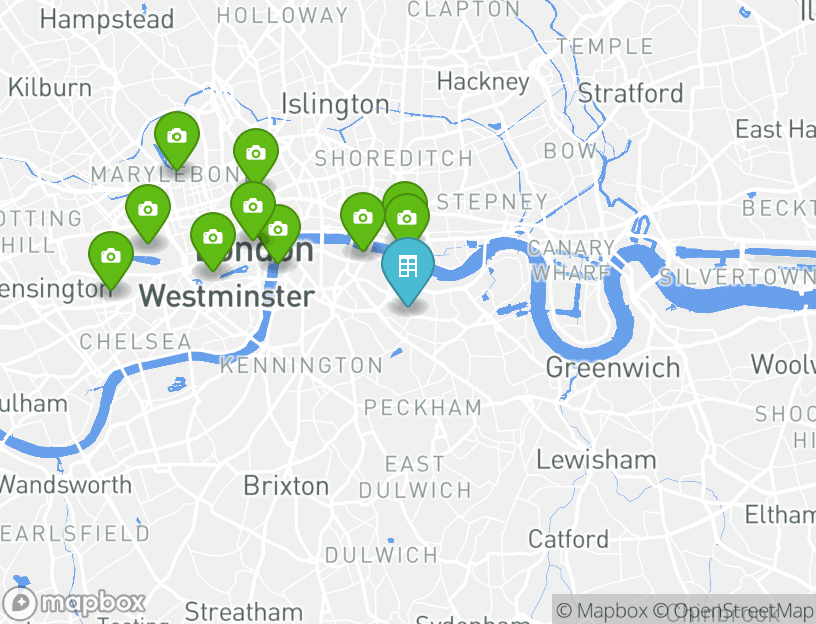The image size is (816, 624).
Task: Click the Canary Wharf map label
Action: (571, 260)
